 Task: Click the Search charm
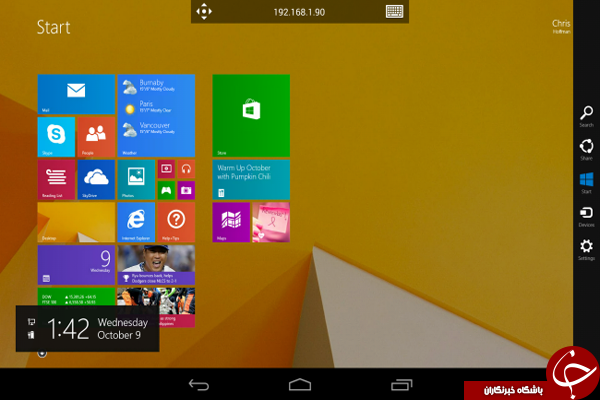click(x=586, y=116)
